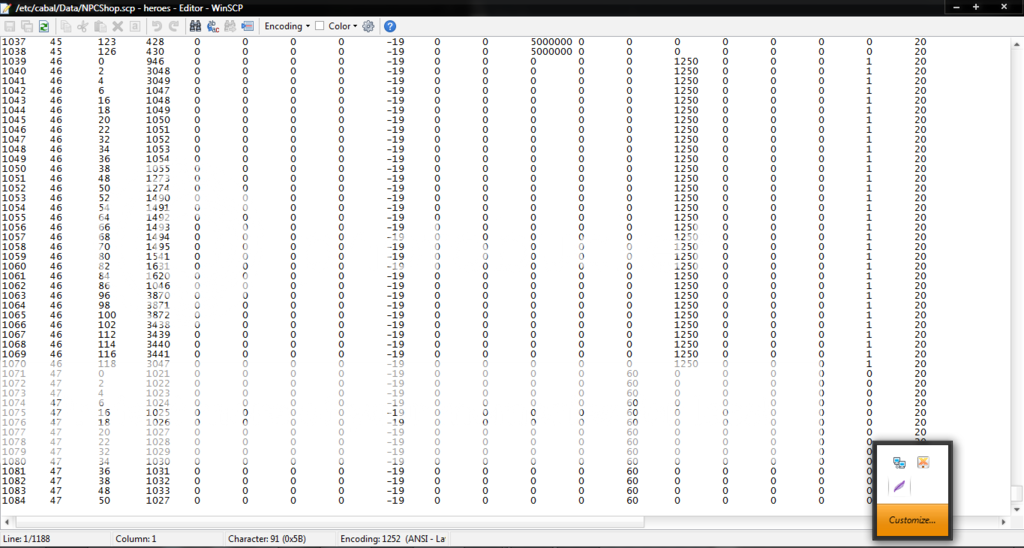Click the Replace text icon
Screen dimensions: 1024x548
pyautogui.click(x=214, y=26)
